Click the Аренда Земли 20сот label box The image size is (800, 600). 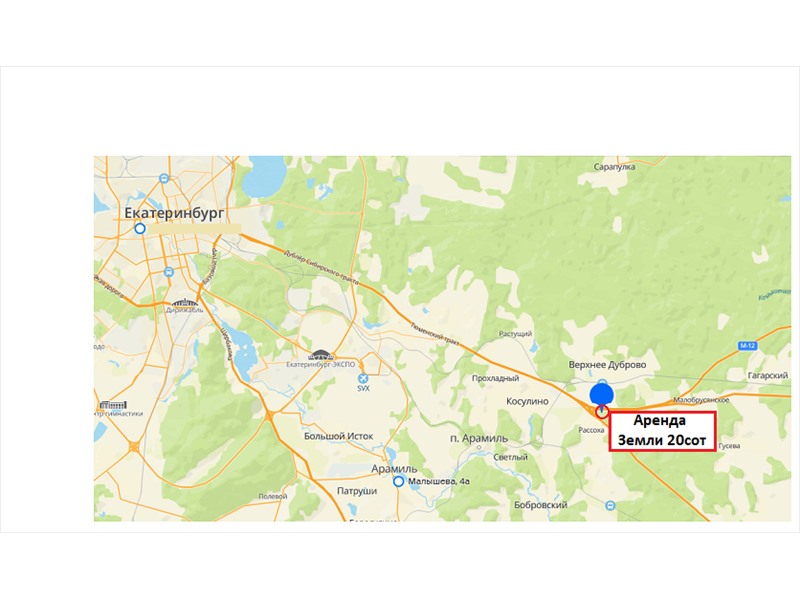(x=662, y=431)
